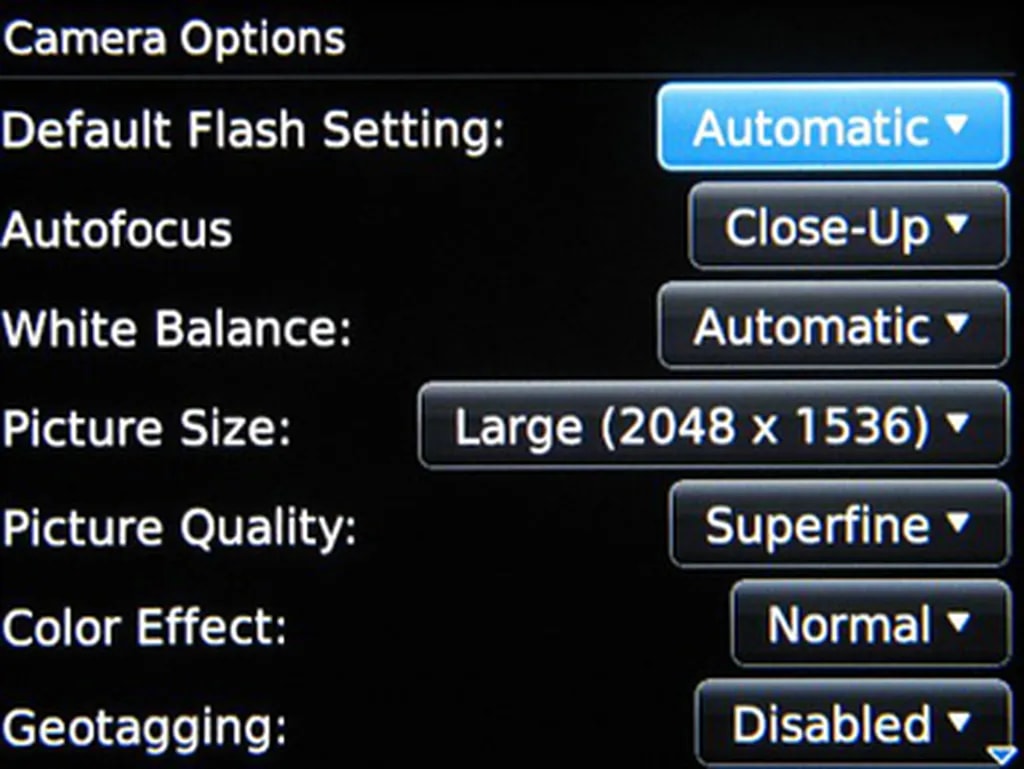Click the triangle arrow beside Normal
This screenshot has width=1024, height=769.
[957, 622]
